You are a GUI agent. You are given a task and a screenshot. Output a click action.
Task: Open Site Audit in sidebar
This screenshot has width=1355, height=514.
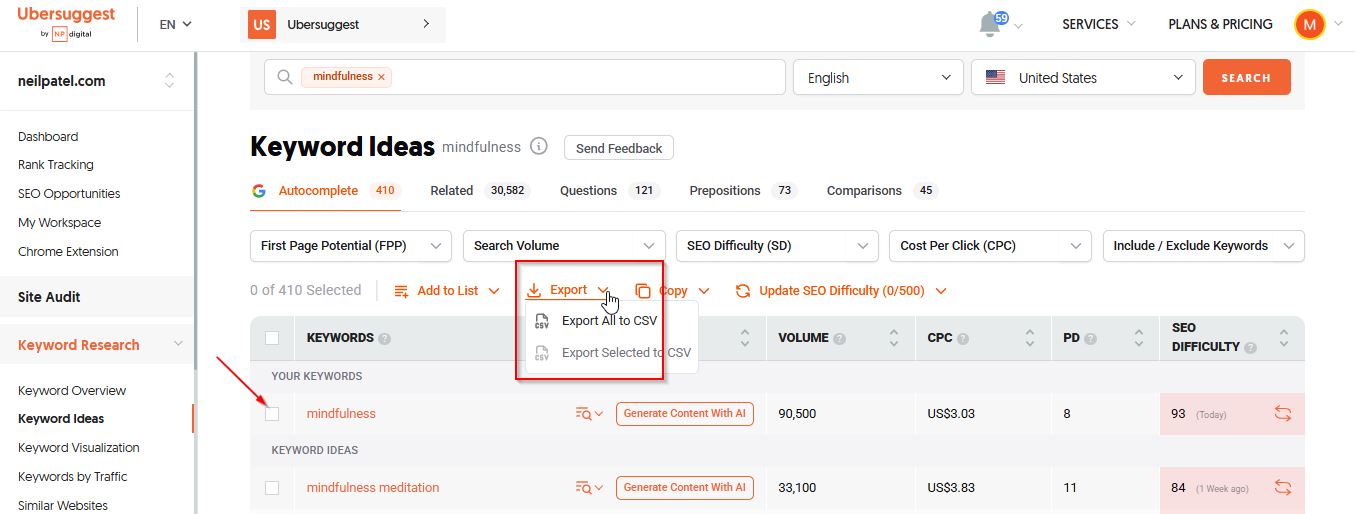(49, 297)
